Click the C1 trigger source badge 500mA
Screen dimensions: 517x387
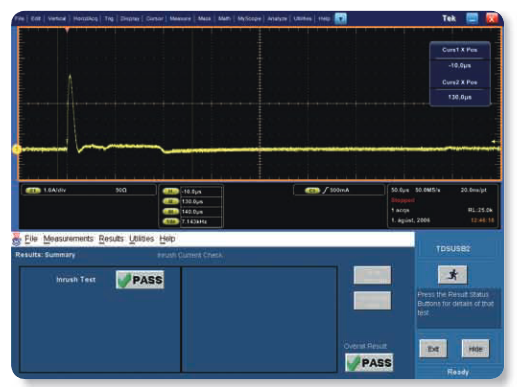click(312, 190)
